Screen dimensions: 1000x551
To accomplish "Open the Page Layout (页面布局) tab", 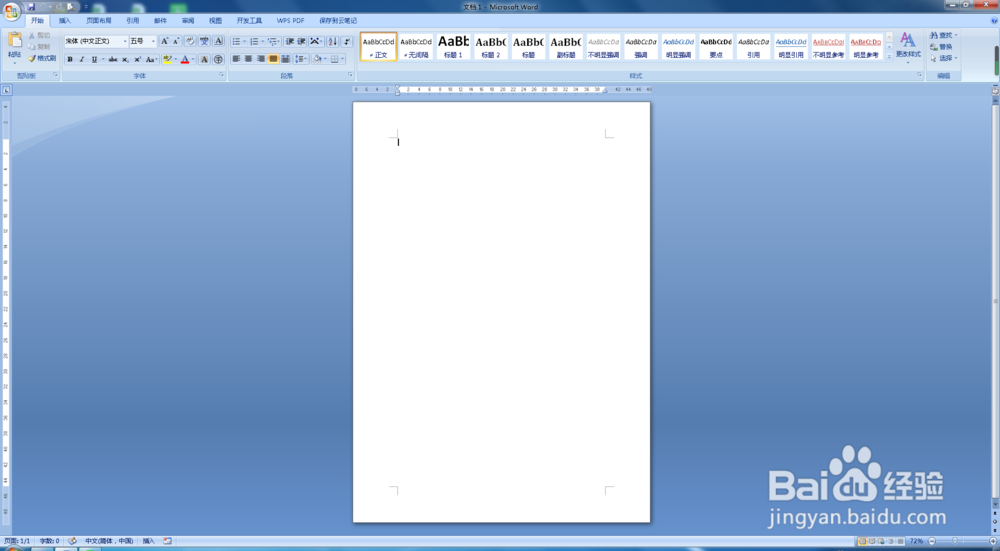I will [x=99, y=21].
